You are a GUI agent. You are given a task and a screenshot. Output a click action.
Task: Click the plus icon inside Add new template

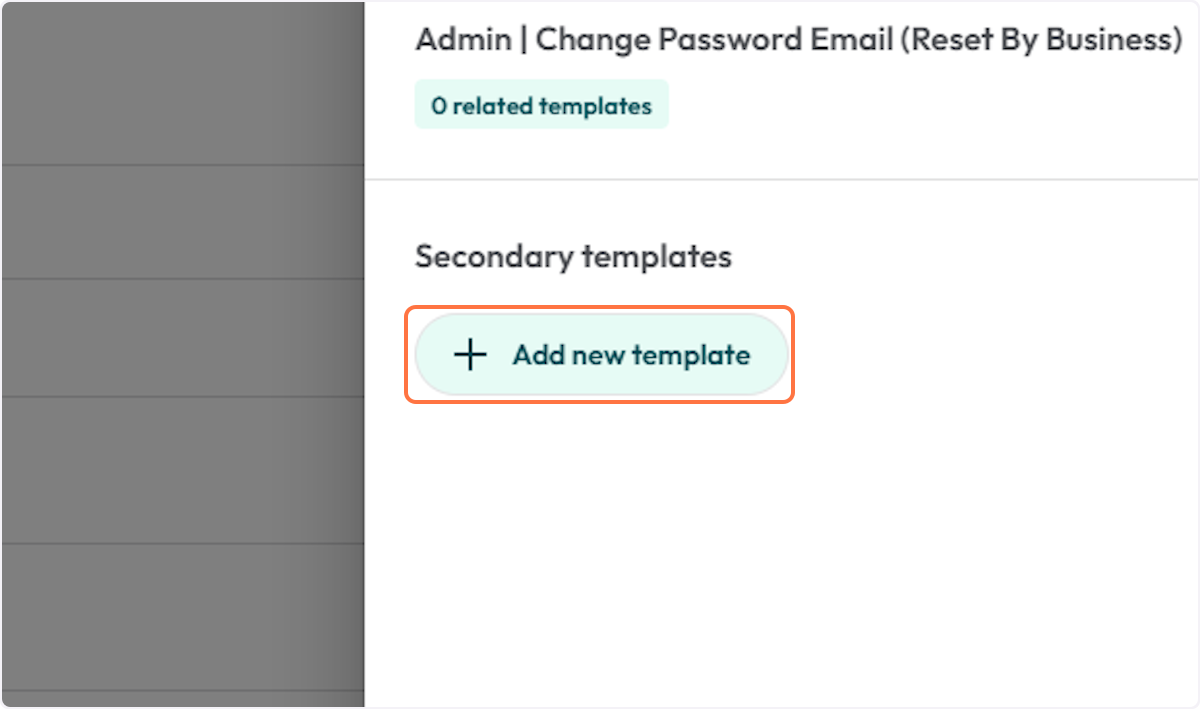(x=470, y=355)
